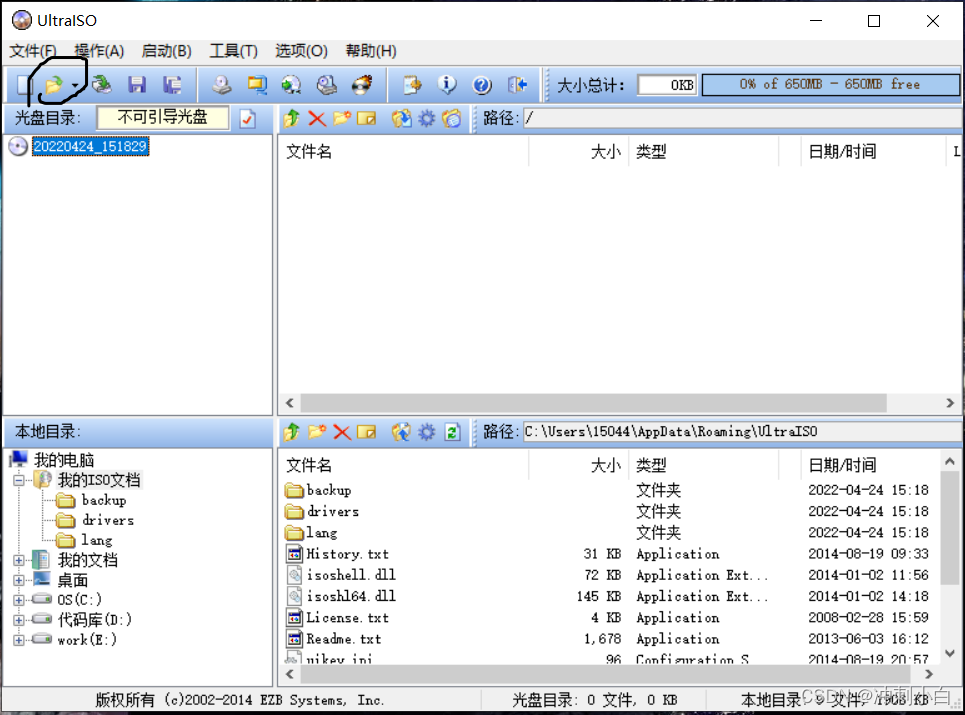
Task: Open the 帮助(H) menu
Action: [x=370, y=51]
